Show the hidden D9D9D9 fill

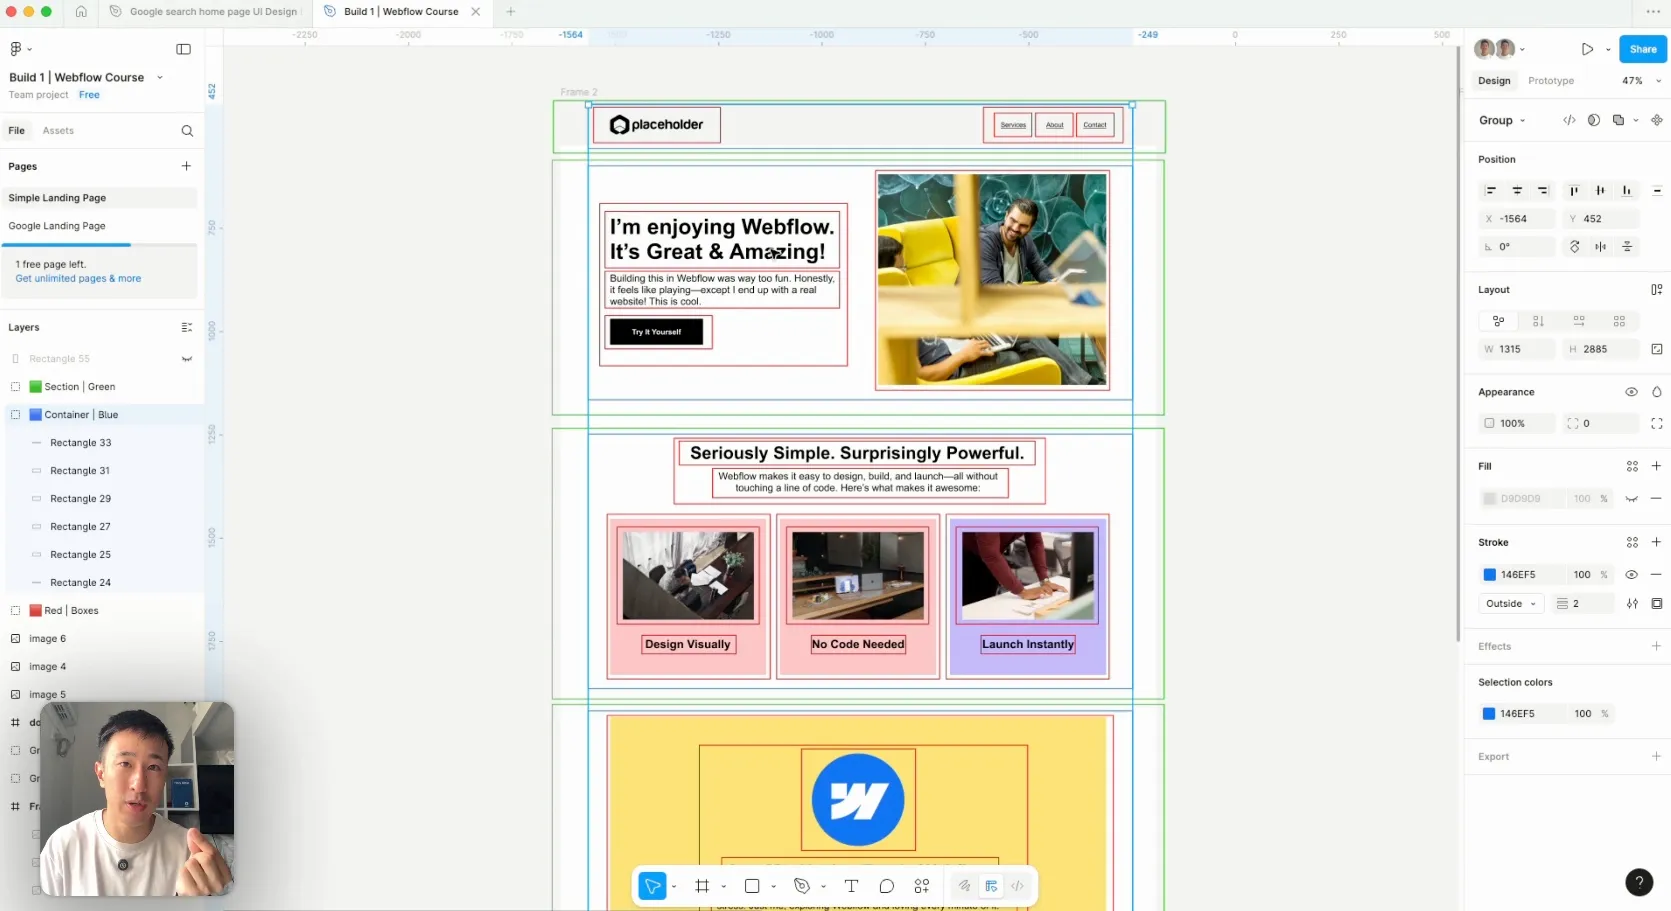coord(1631,499)
